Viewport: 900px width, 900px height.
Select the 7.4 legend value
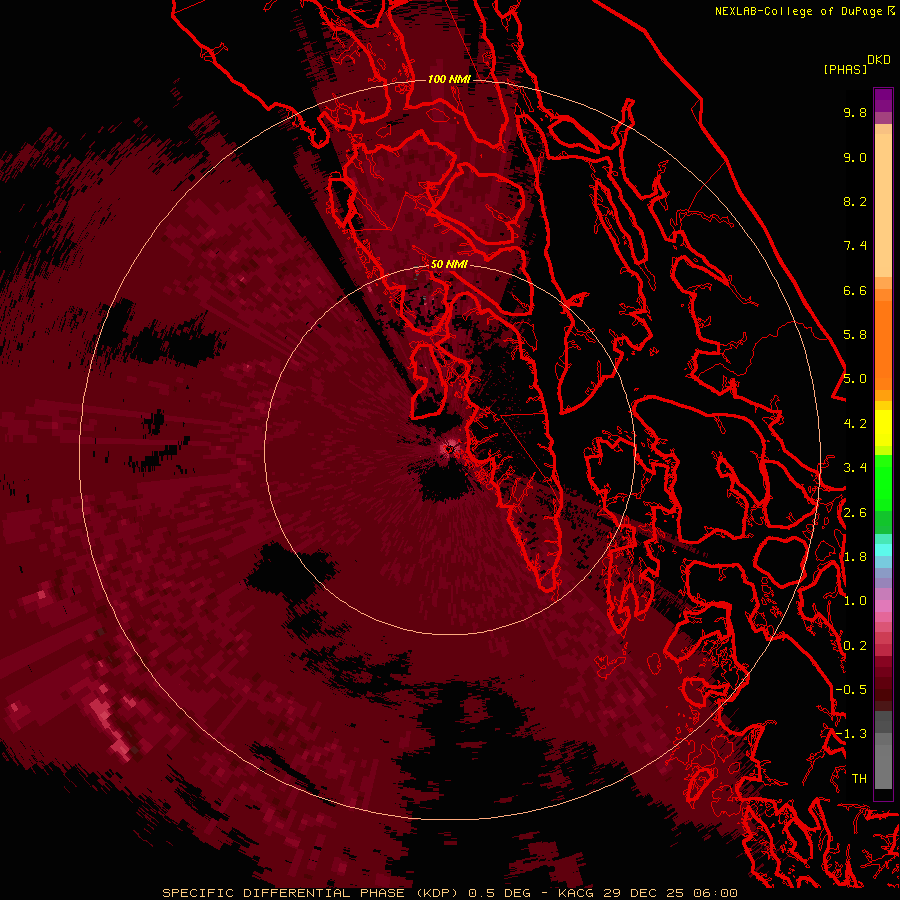[x=855, y=246]
